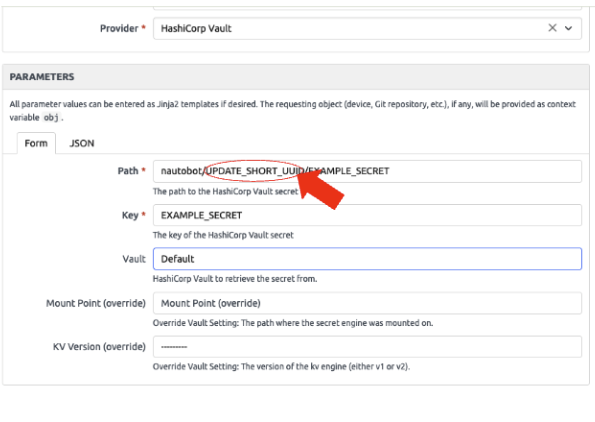
Task: Clear the HashiCorp Vault provider selection
Action: click(x=552, y=28)
